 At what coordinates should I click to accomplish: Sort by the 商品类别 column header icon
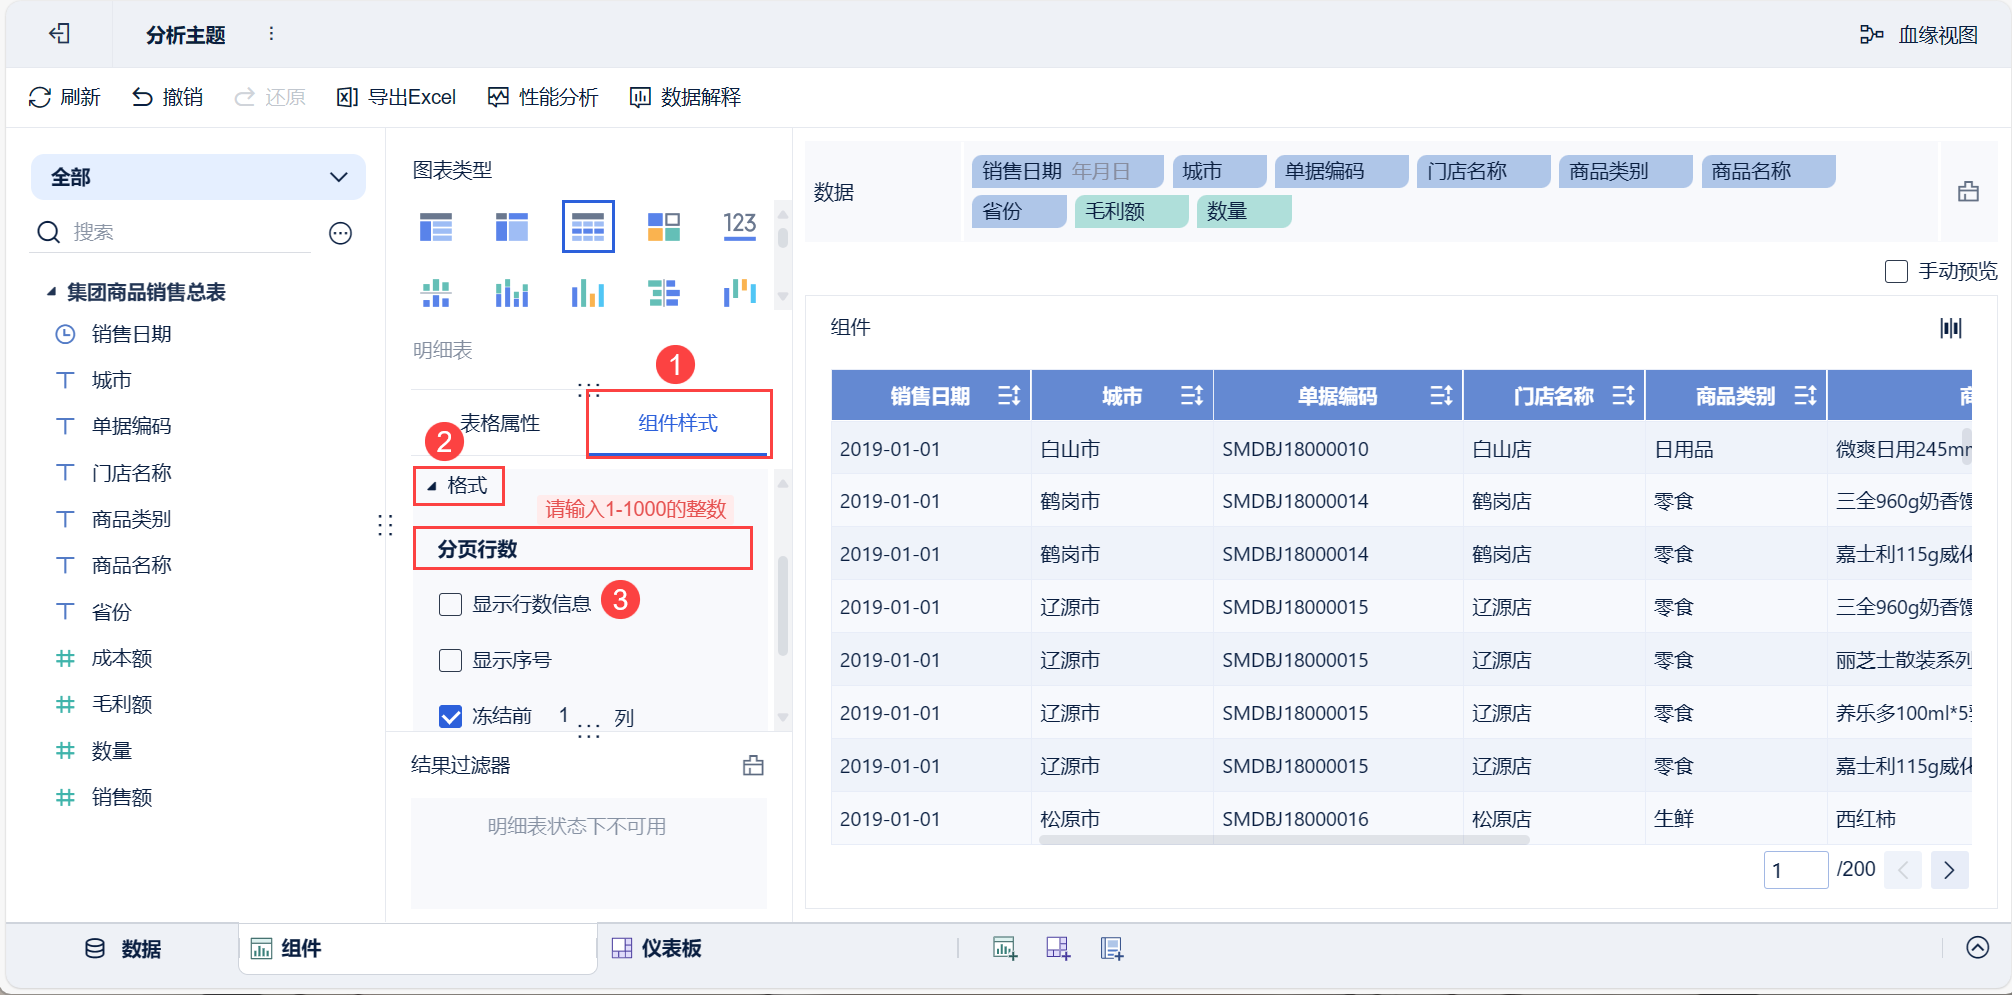click(x=1805, y=396)
